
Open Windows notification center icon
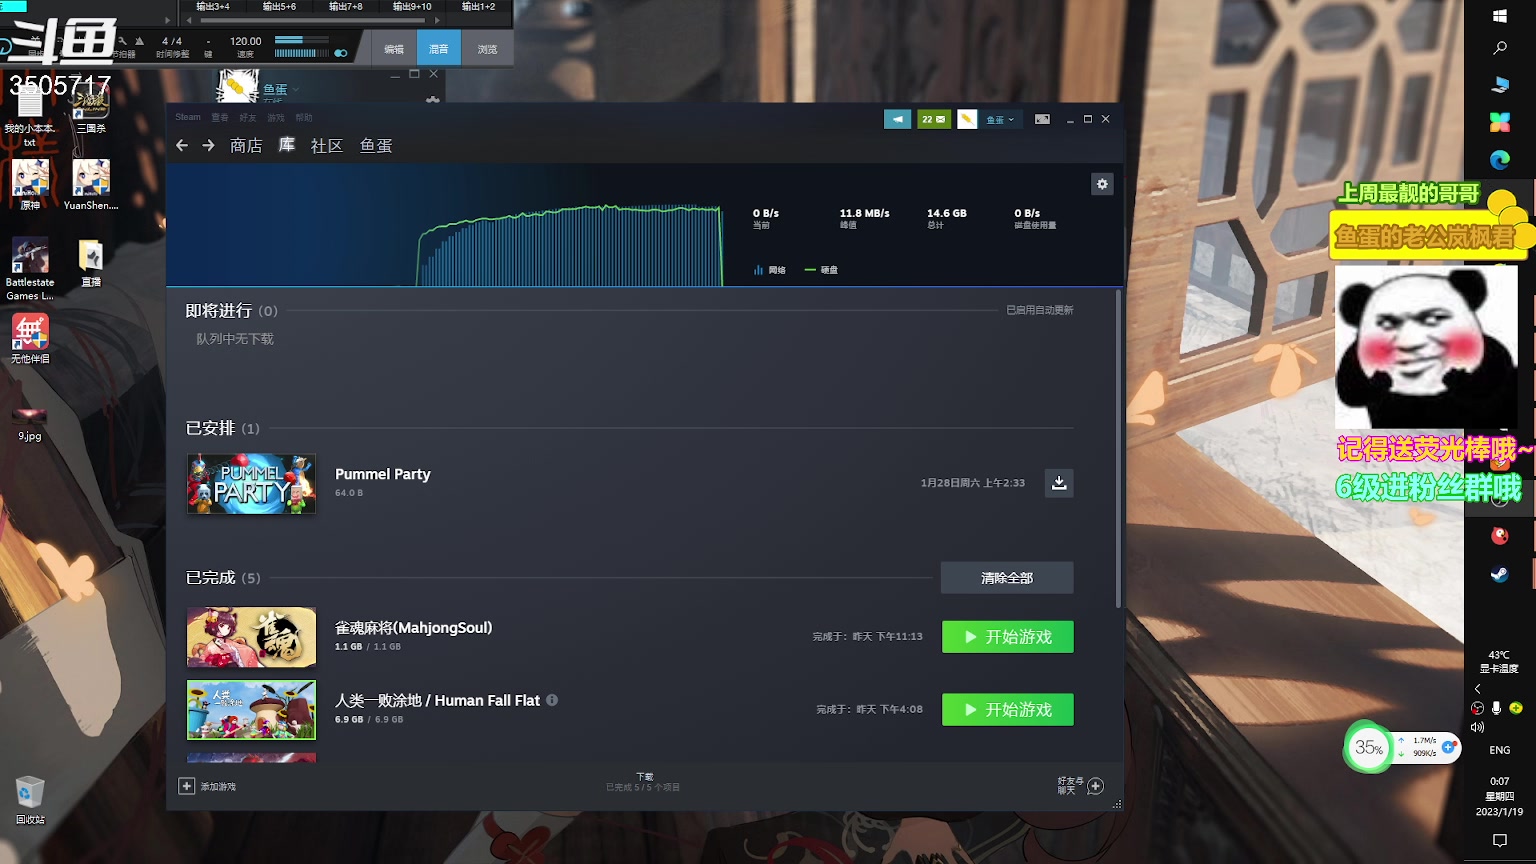click(1499, 841)
